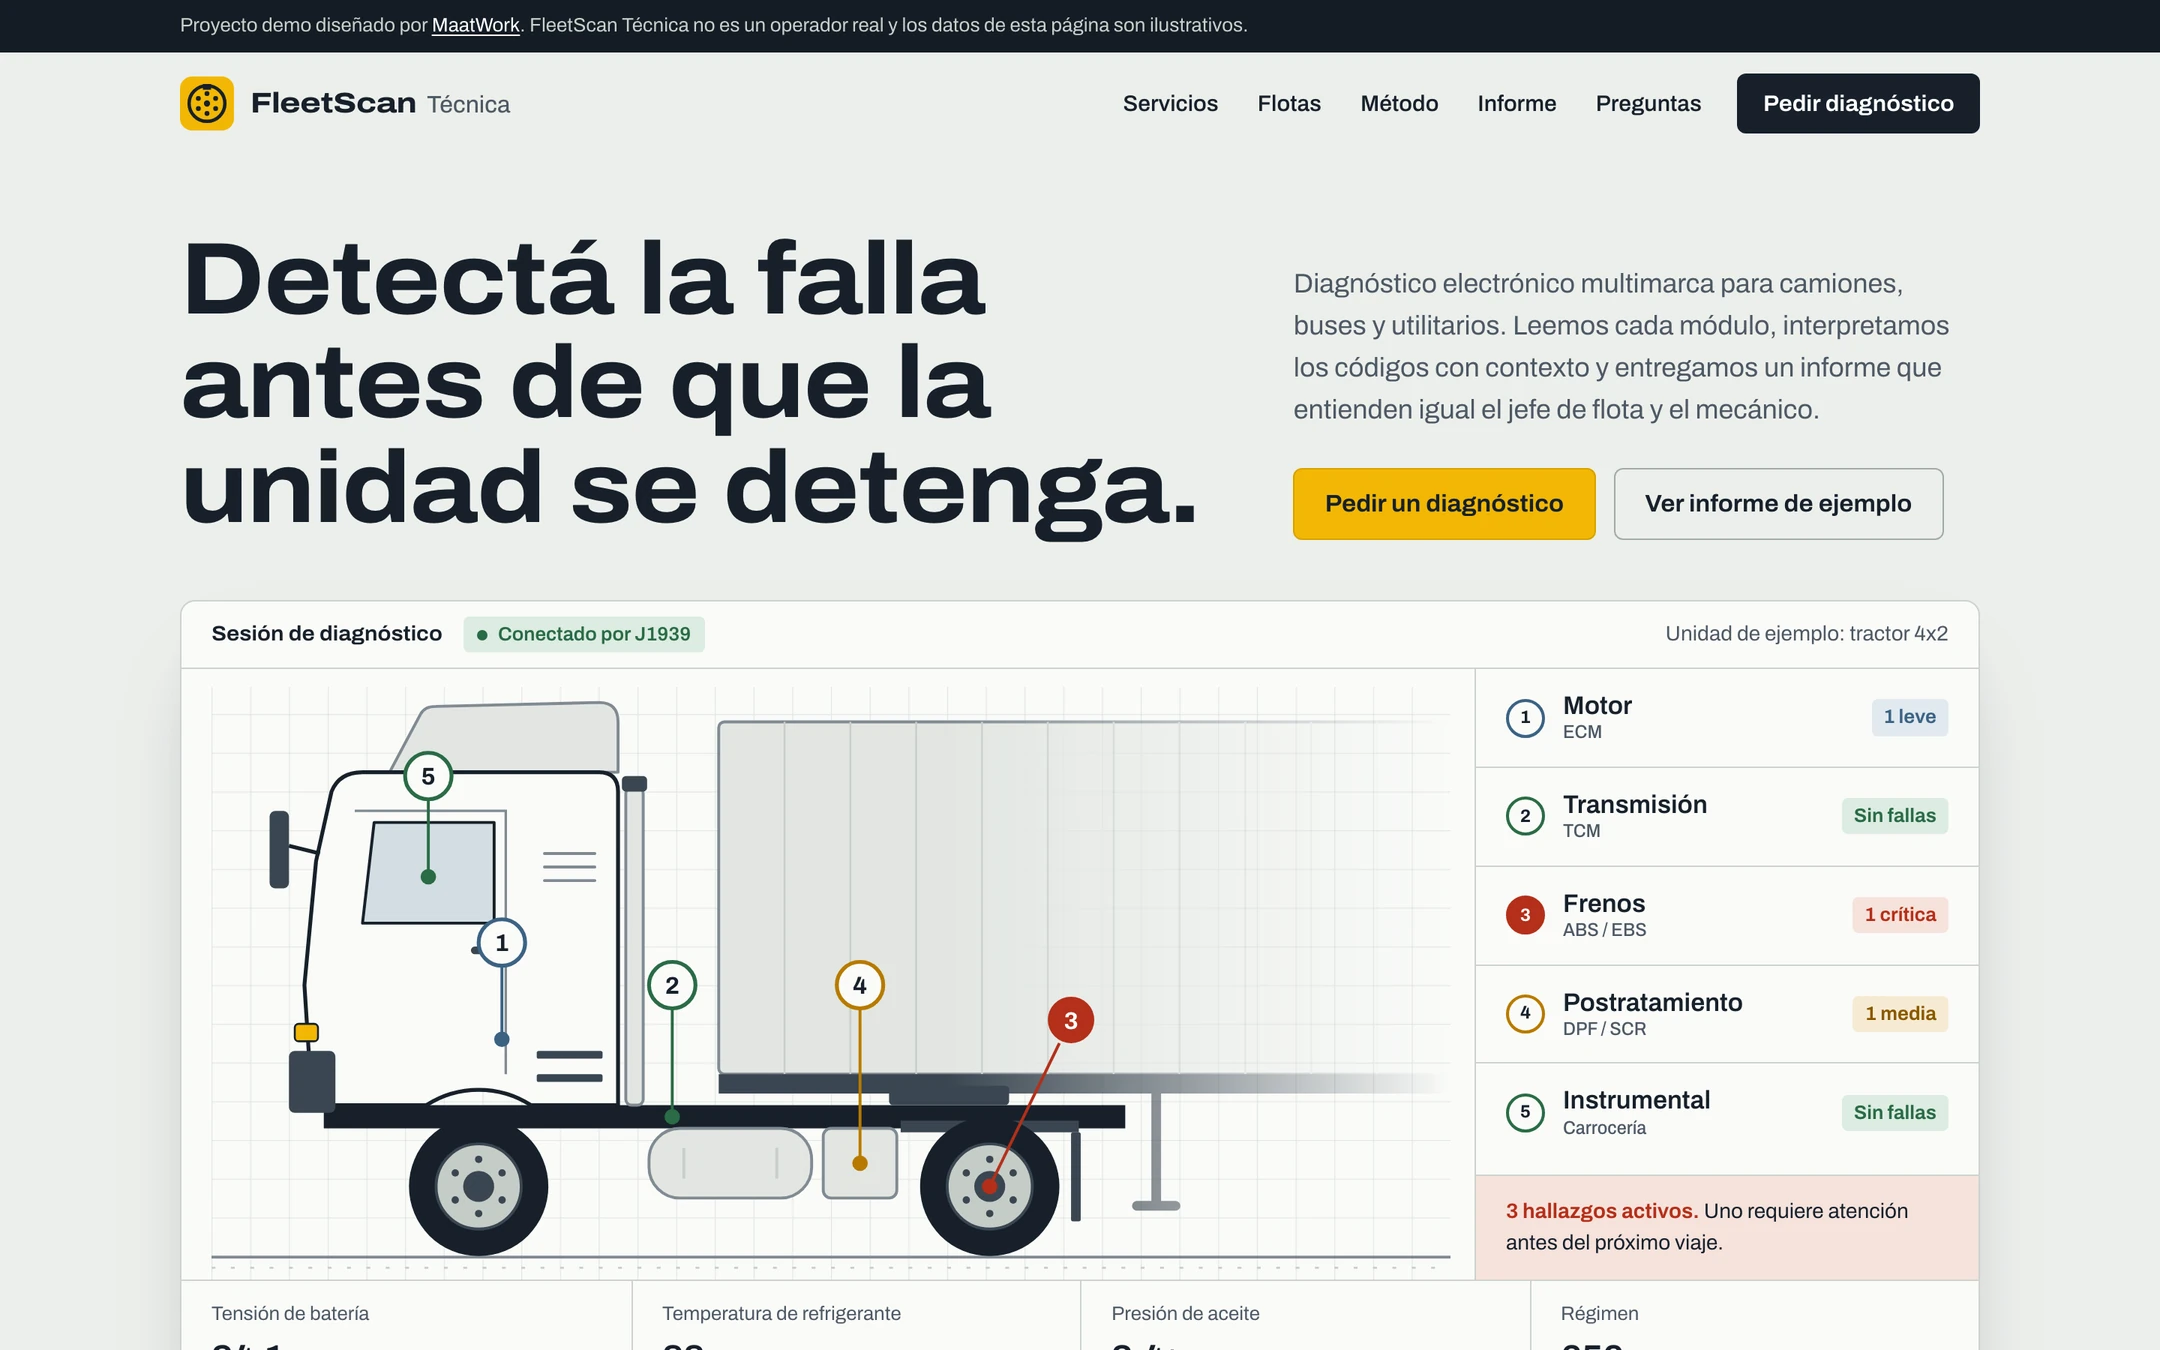
Task: Click the Presión de aceite label
Action: point(1185,1314)
